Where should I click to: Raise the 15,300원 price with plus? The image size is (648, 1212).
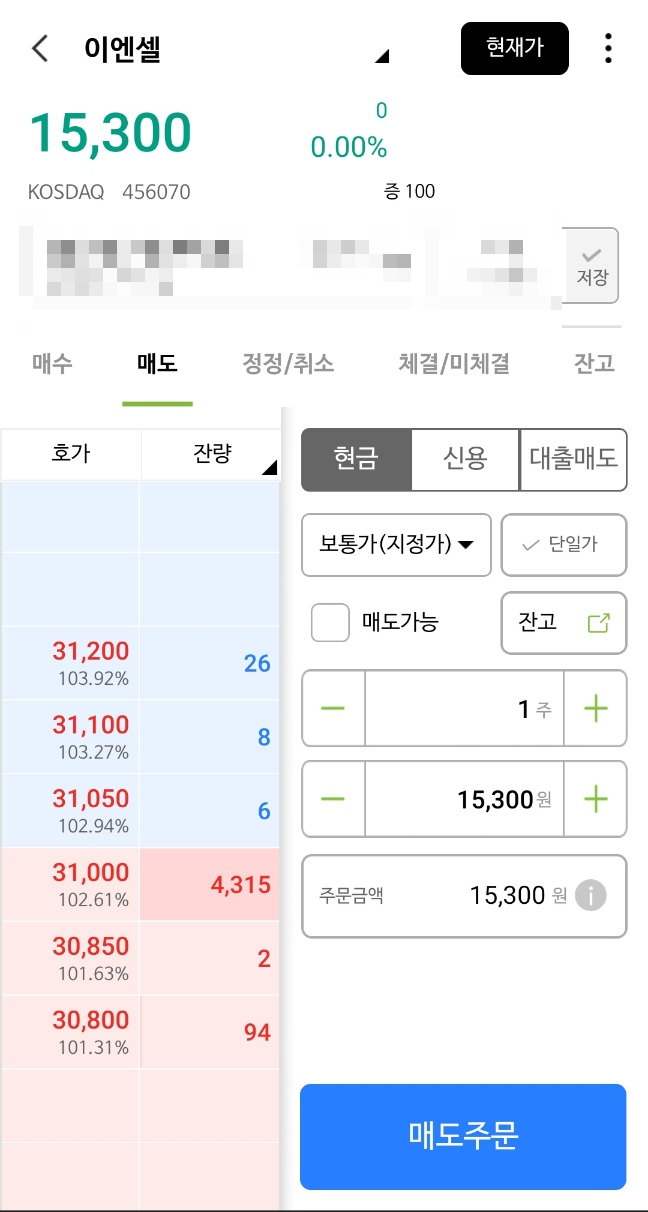595,799
